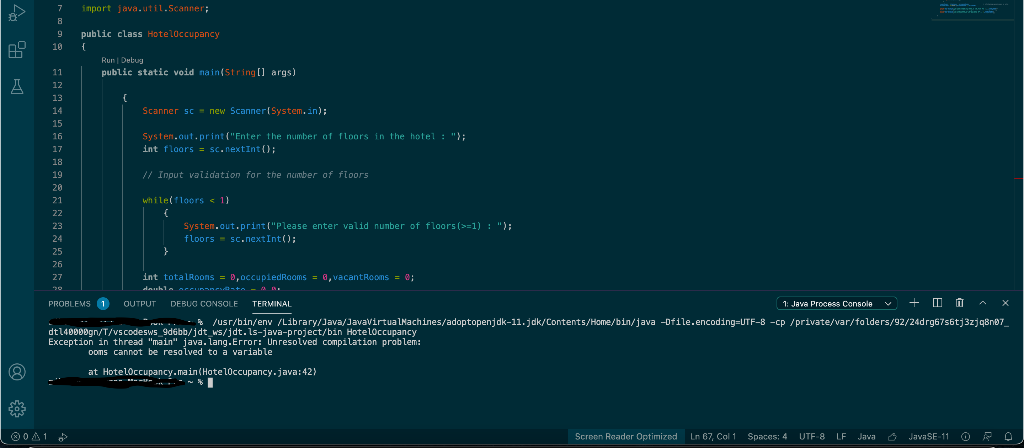Select language mode Java in status bar
This screenshot has width=1024, height=448.
point(867,436)
